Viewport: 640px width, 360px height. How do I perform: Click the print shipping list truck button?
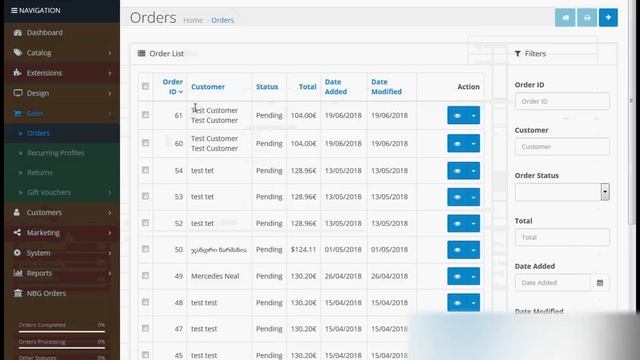tap(565, 18)
